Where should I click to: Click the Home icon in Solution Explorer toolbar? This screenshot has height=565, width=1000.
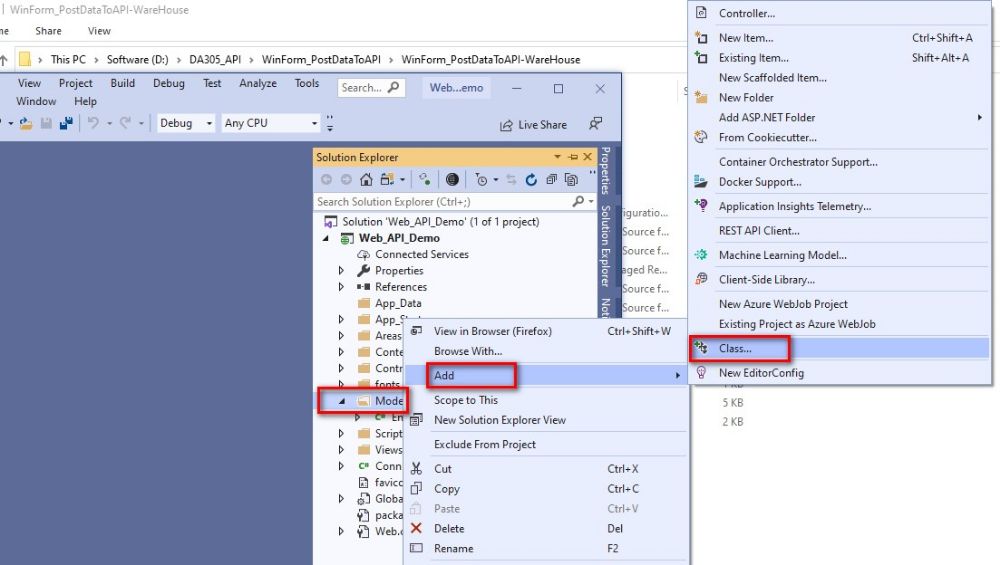pyautogui.click(x=366, y=180)
